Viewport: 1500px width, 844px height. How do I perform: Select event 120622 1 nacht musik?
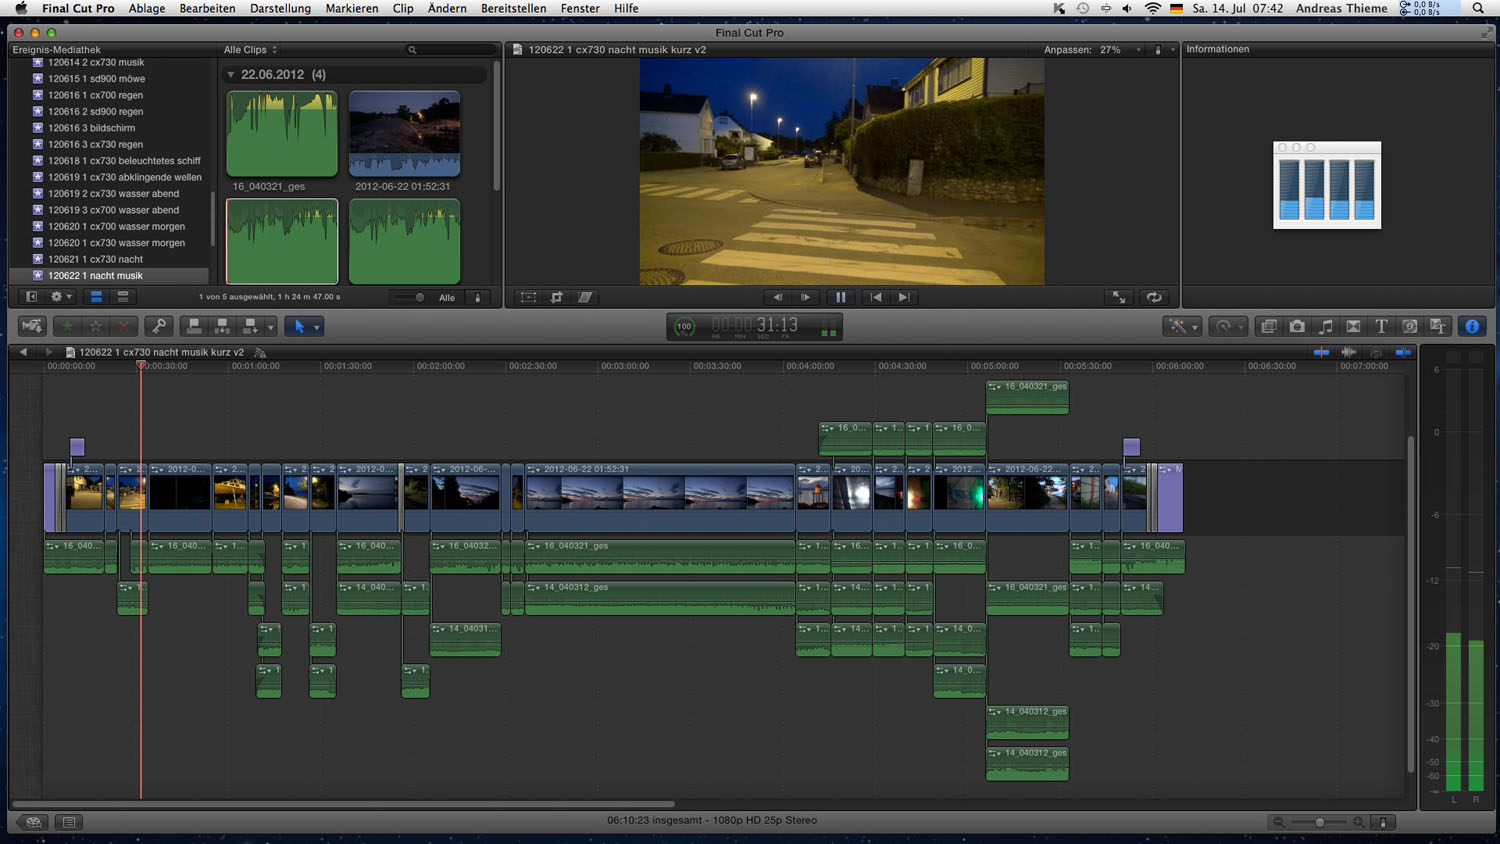(x=109, y=276)
